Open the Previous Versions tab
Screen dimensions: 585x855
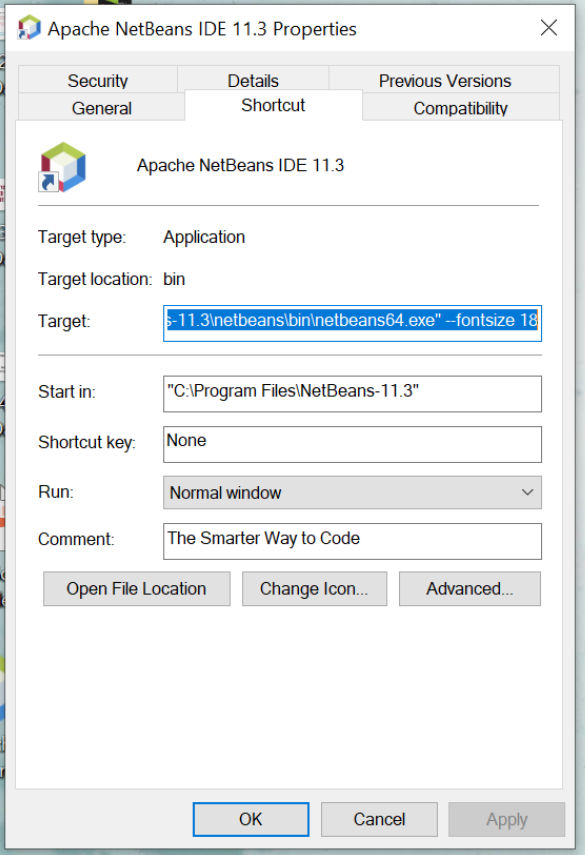(x=444, y=80)
